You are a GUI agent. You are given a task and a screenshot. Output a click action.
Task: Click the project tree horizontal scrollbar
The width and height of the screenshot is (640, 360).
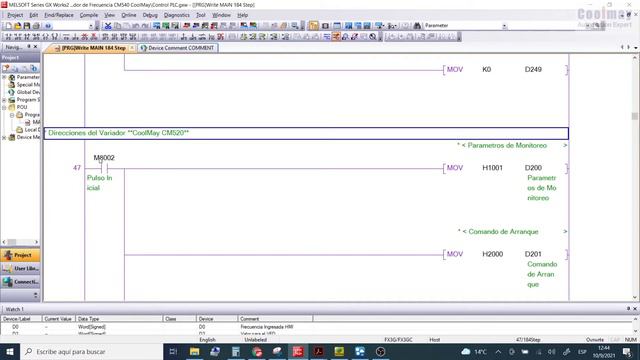pyautogui.click(x=20, y=242)
